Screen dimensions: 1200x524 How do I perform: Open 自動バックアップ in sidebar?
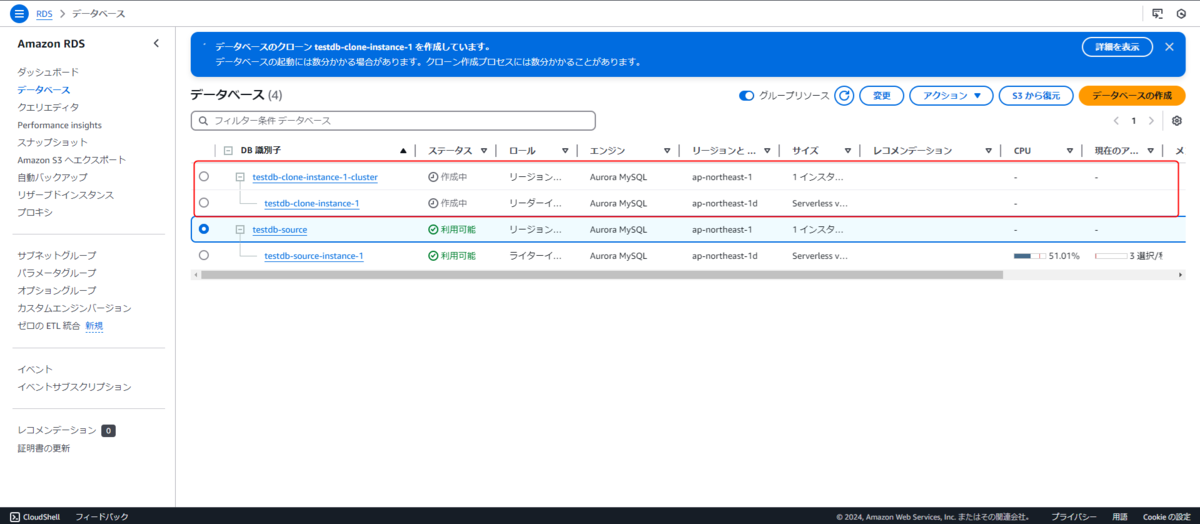click(52, 177)
